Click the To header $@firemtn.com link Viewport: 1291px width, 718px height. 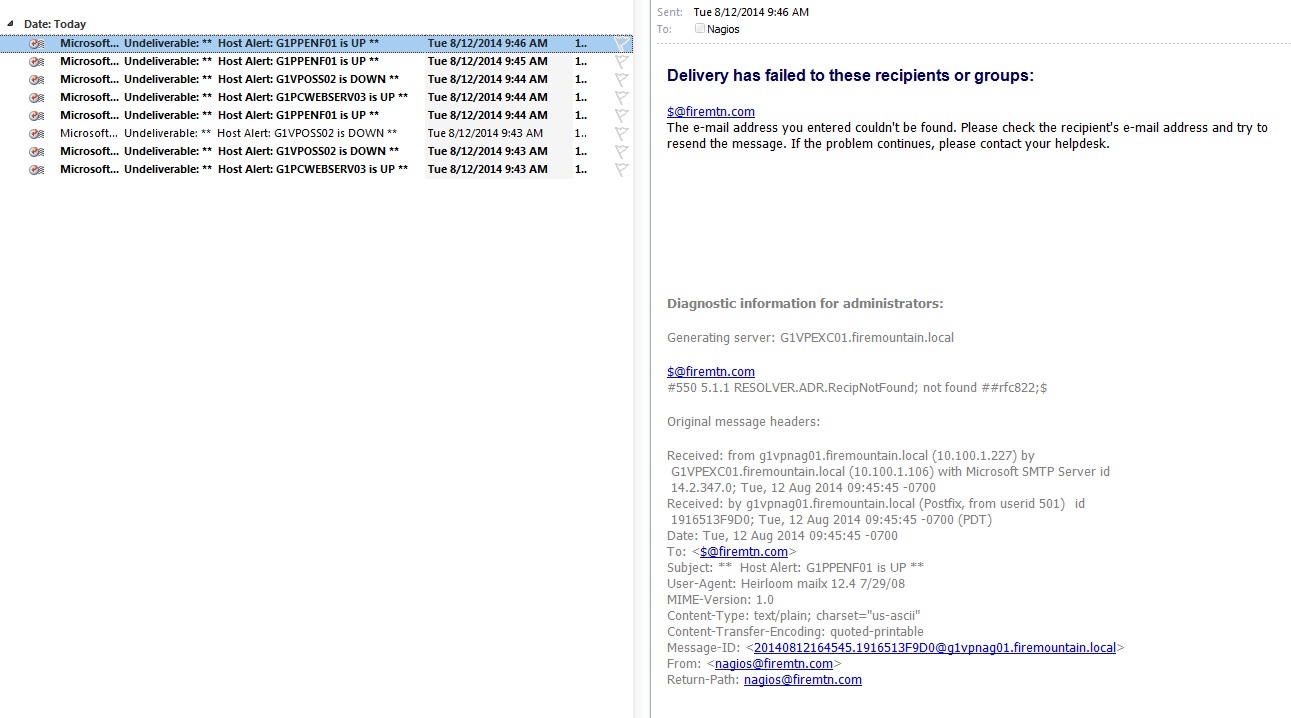pos(744,552)
